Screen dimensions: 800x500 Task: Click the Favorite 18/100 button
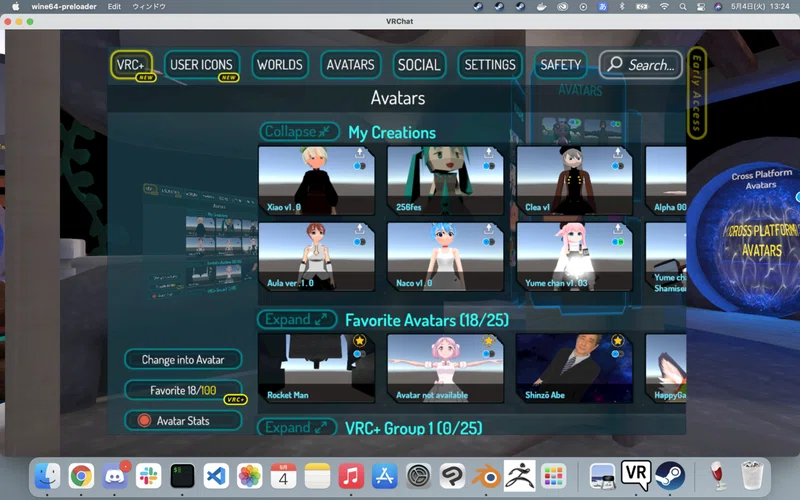coord(183,390)
